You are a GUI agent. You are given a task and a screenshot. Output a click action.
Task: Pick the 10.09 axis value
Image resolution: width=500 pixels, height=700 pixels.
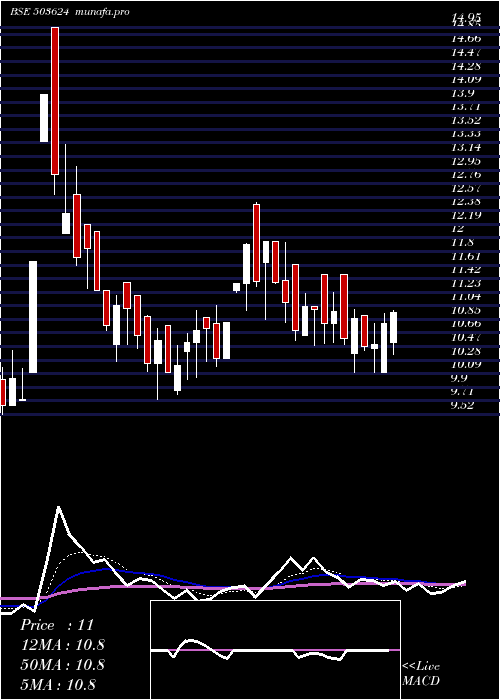point(466,364)
